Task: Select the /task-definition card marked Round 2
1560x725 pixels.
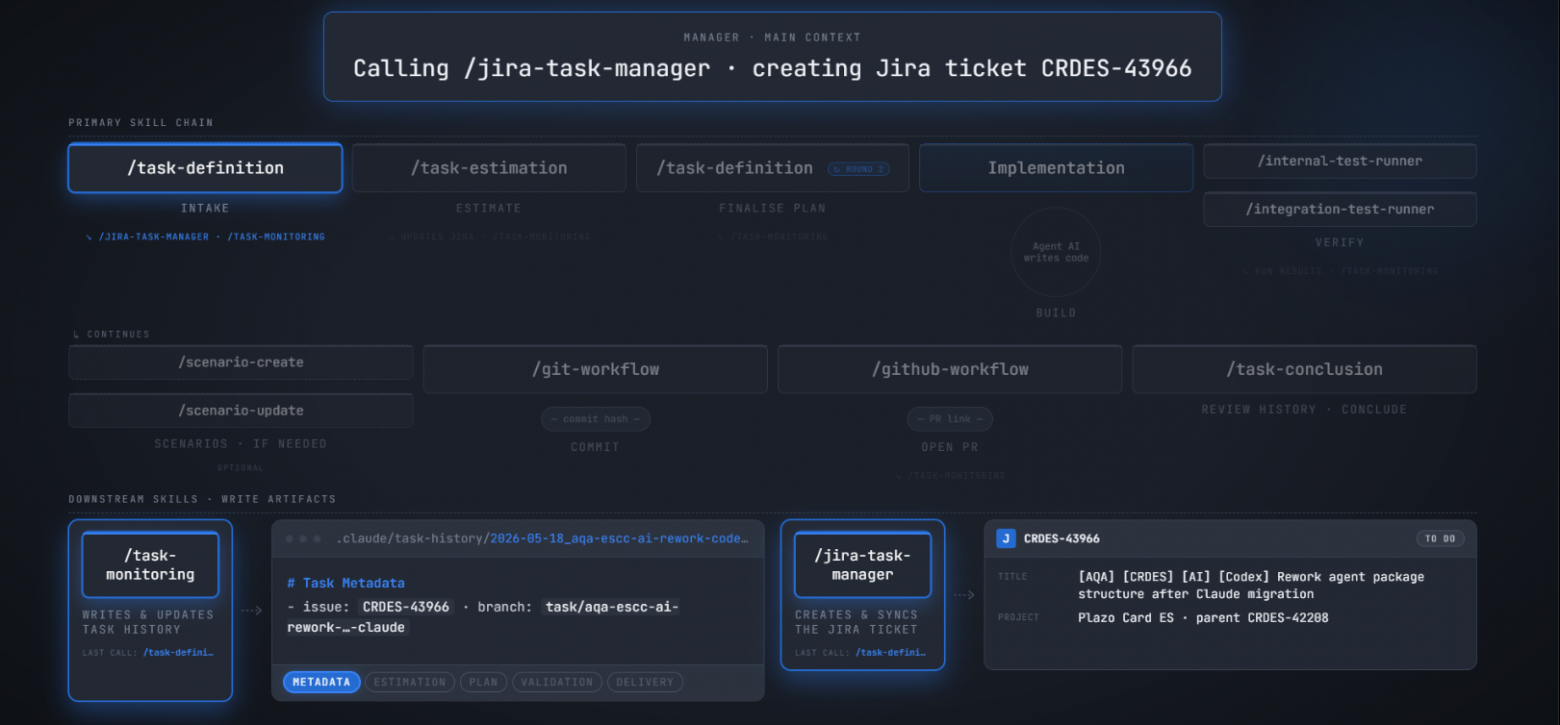Action: pos(772,168)
